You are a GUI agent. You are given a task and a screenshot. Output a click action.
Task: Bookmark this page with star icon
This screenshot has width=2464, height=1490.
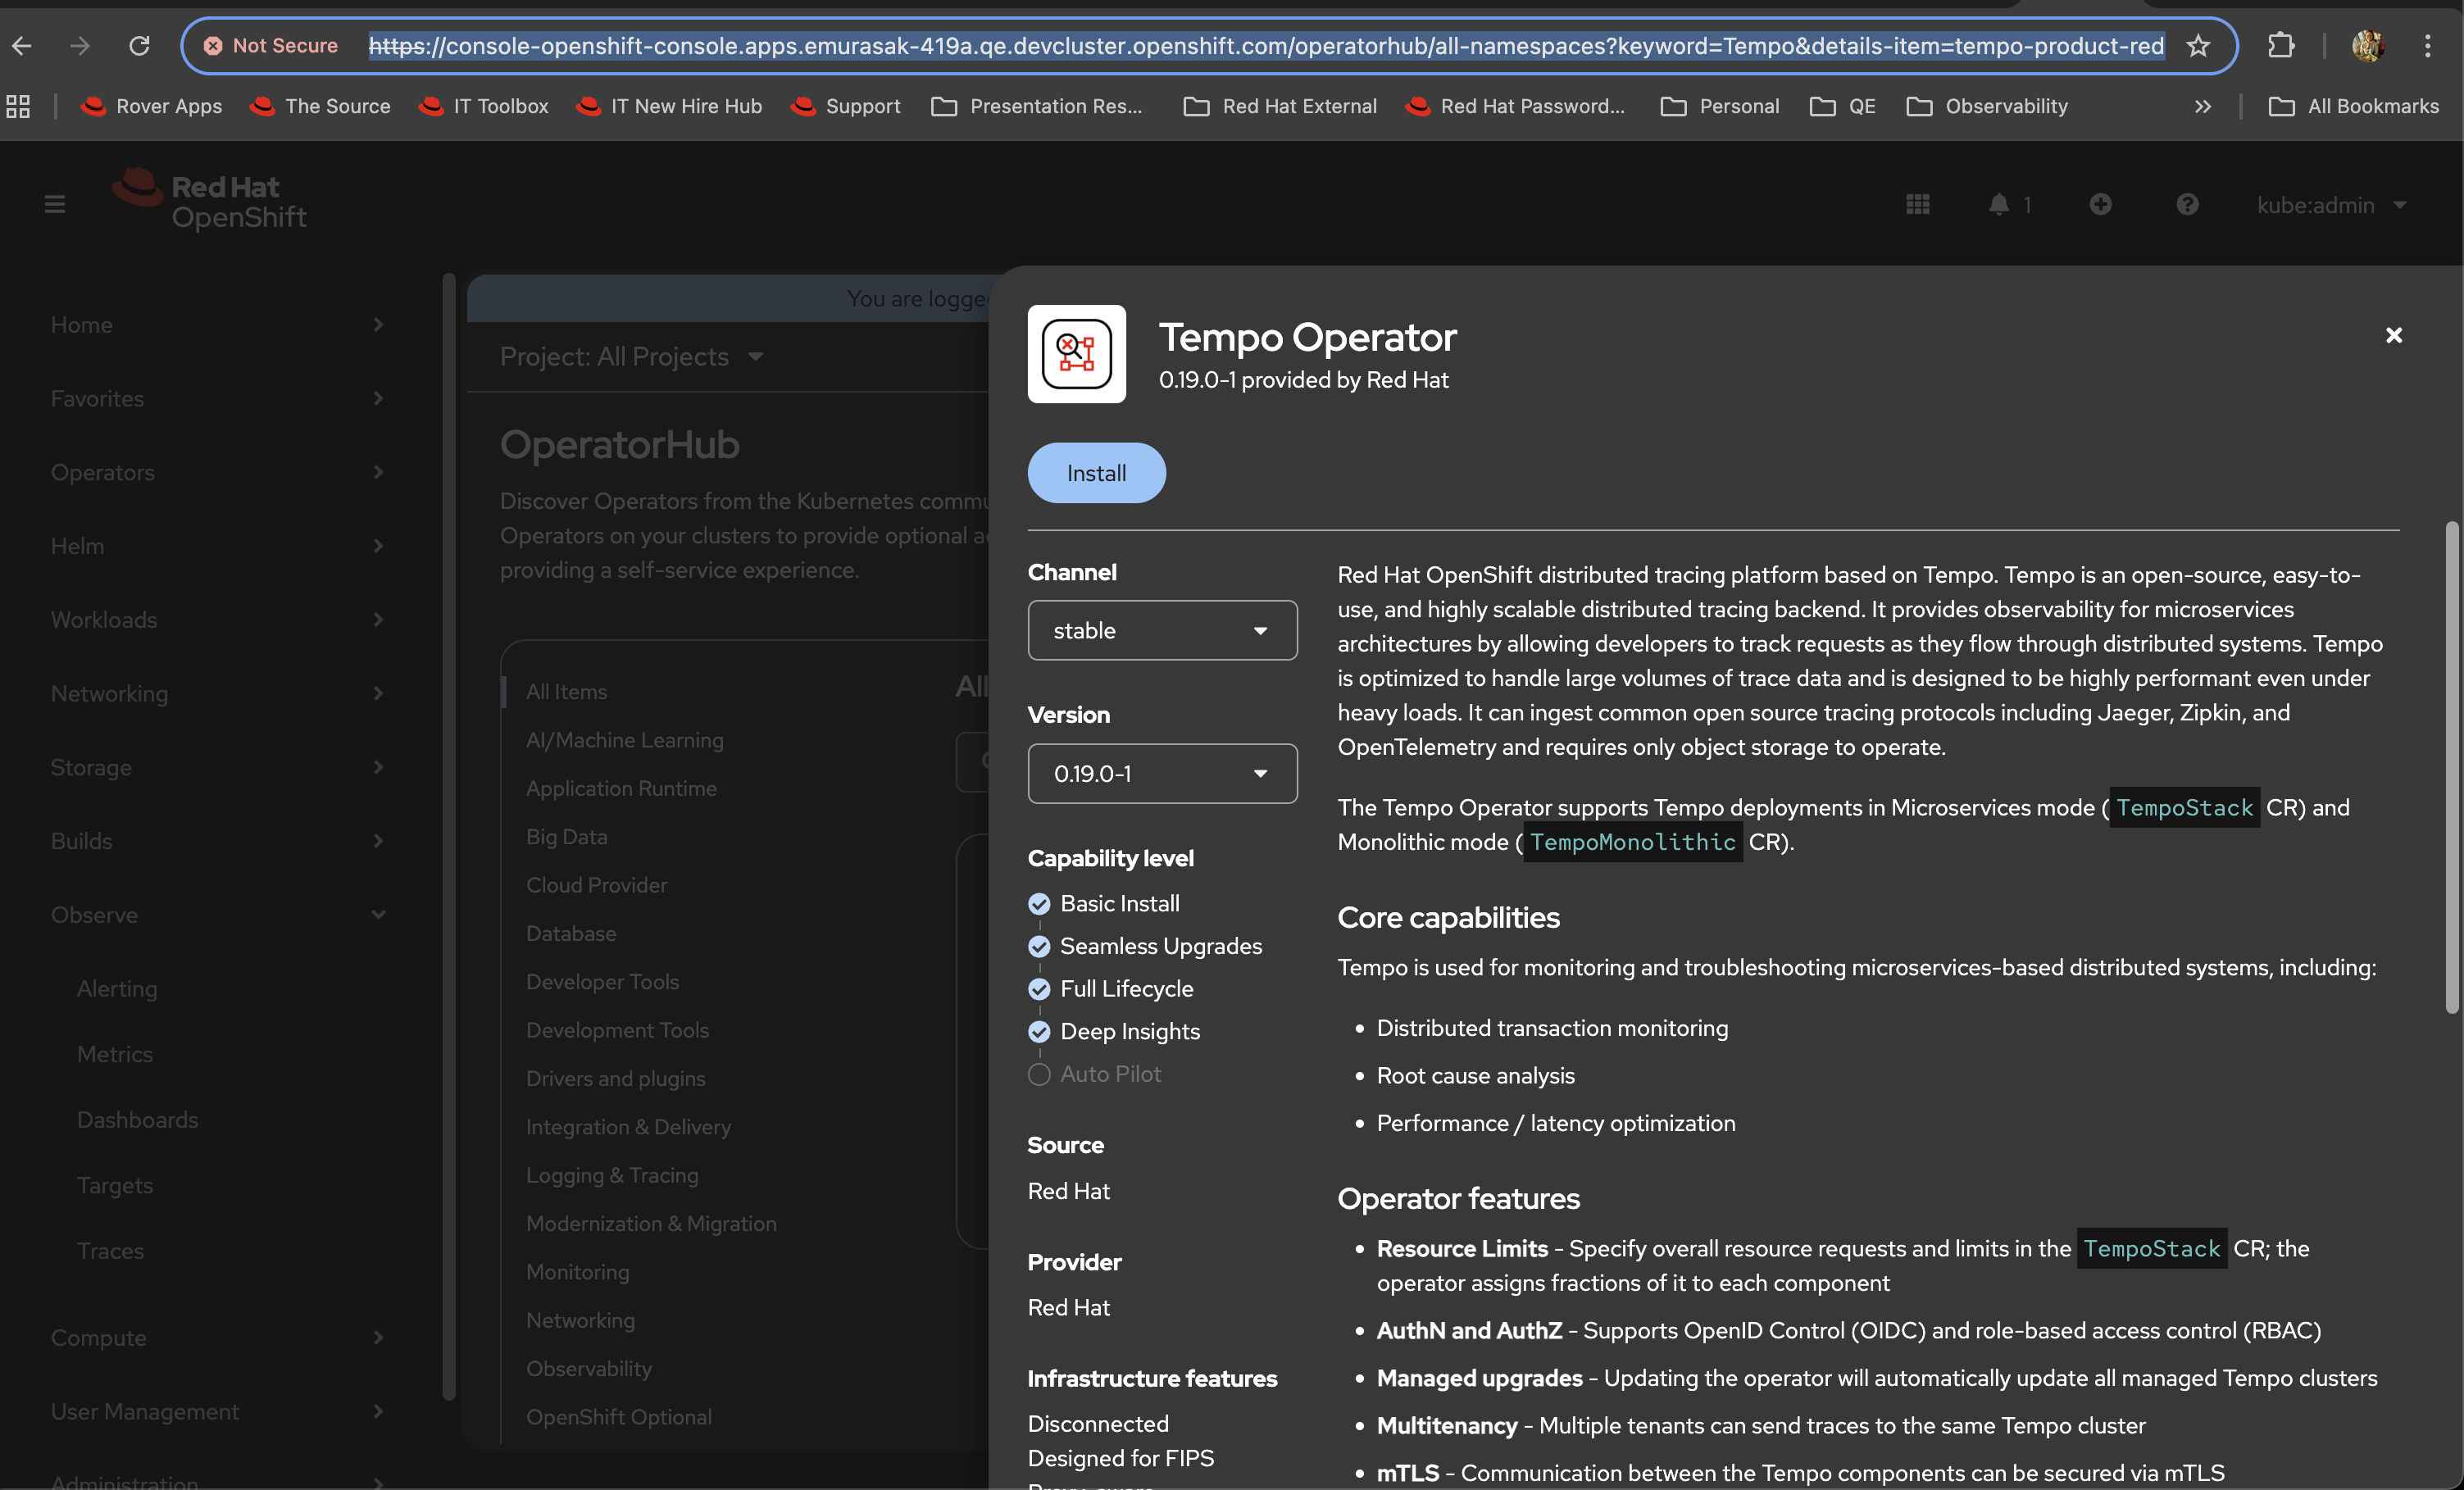click(2198, 46)
